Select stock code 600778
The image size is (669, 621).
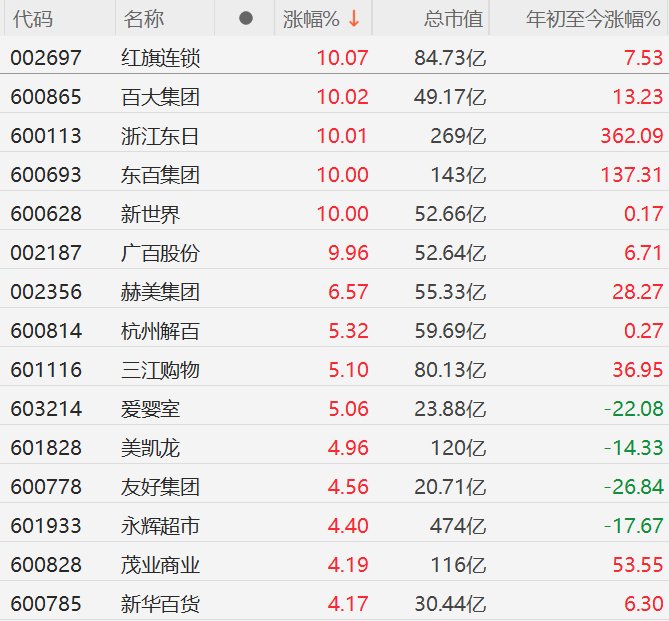[46, 487]
